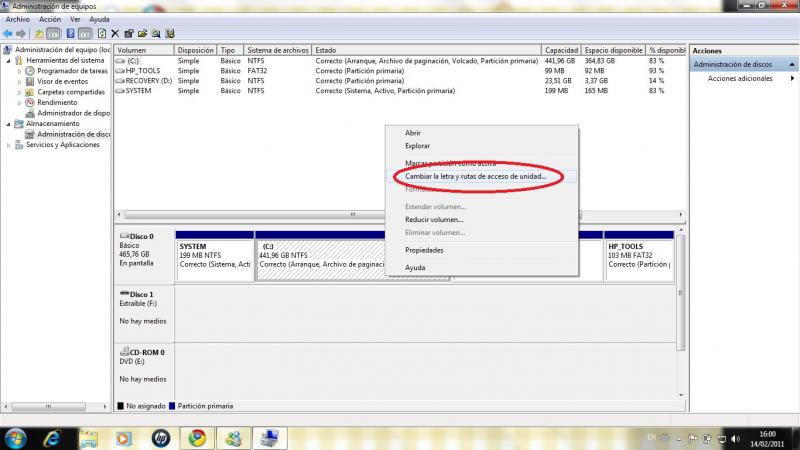Expand the Acciones adicionales submenu arrow
The width and height of the screenshot is (800, 450).
pyautogui.click(x=792, y=79)
